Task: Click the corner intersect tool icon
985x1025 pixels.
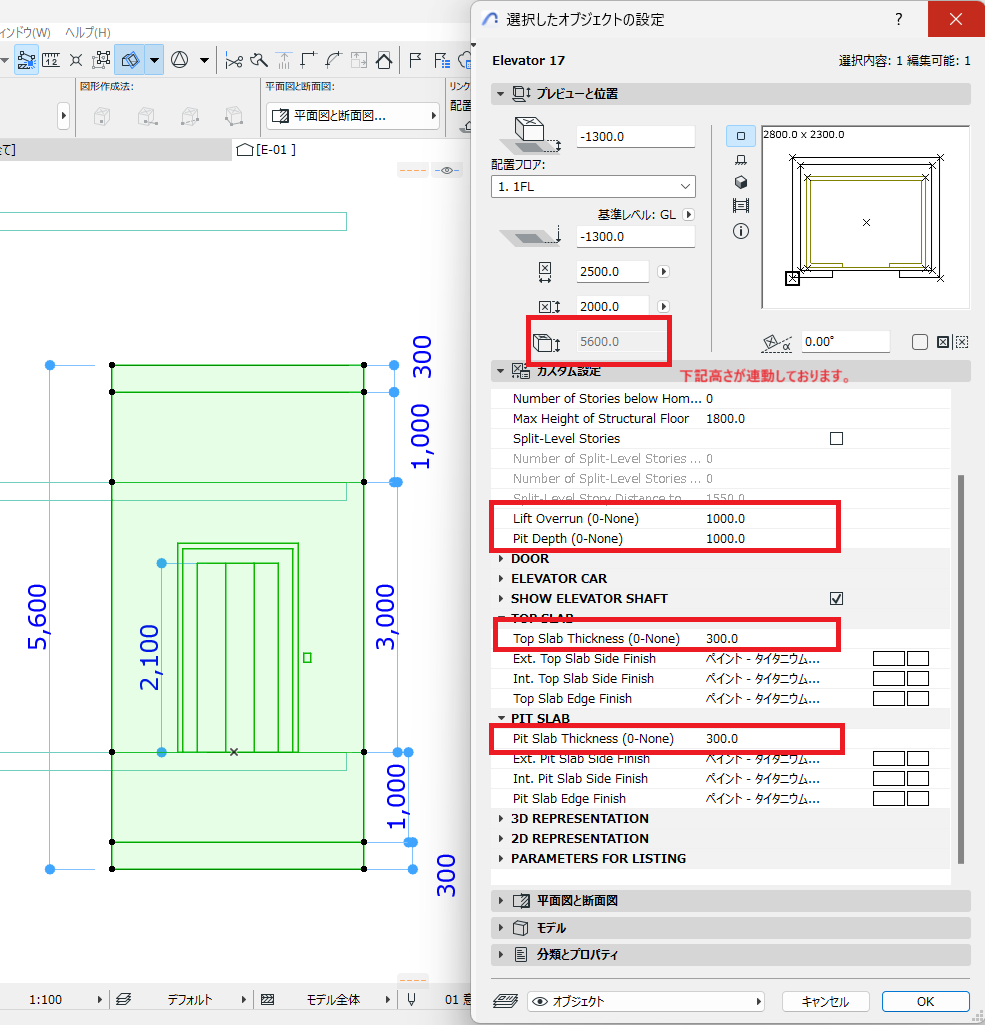Action: tap(308, 61)
